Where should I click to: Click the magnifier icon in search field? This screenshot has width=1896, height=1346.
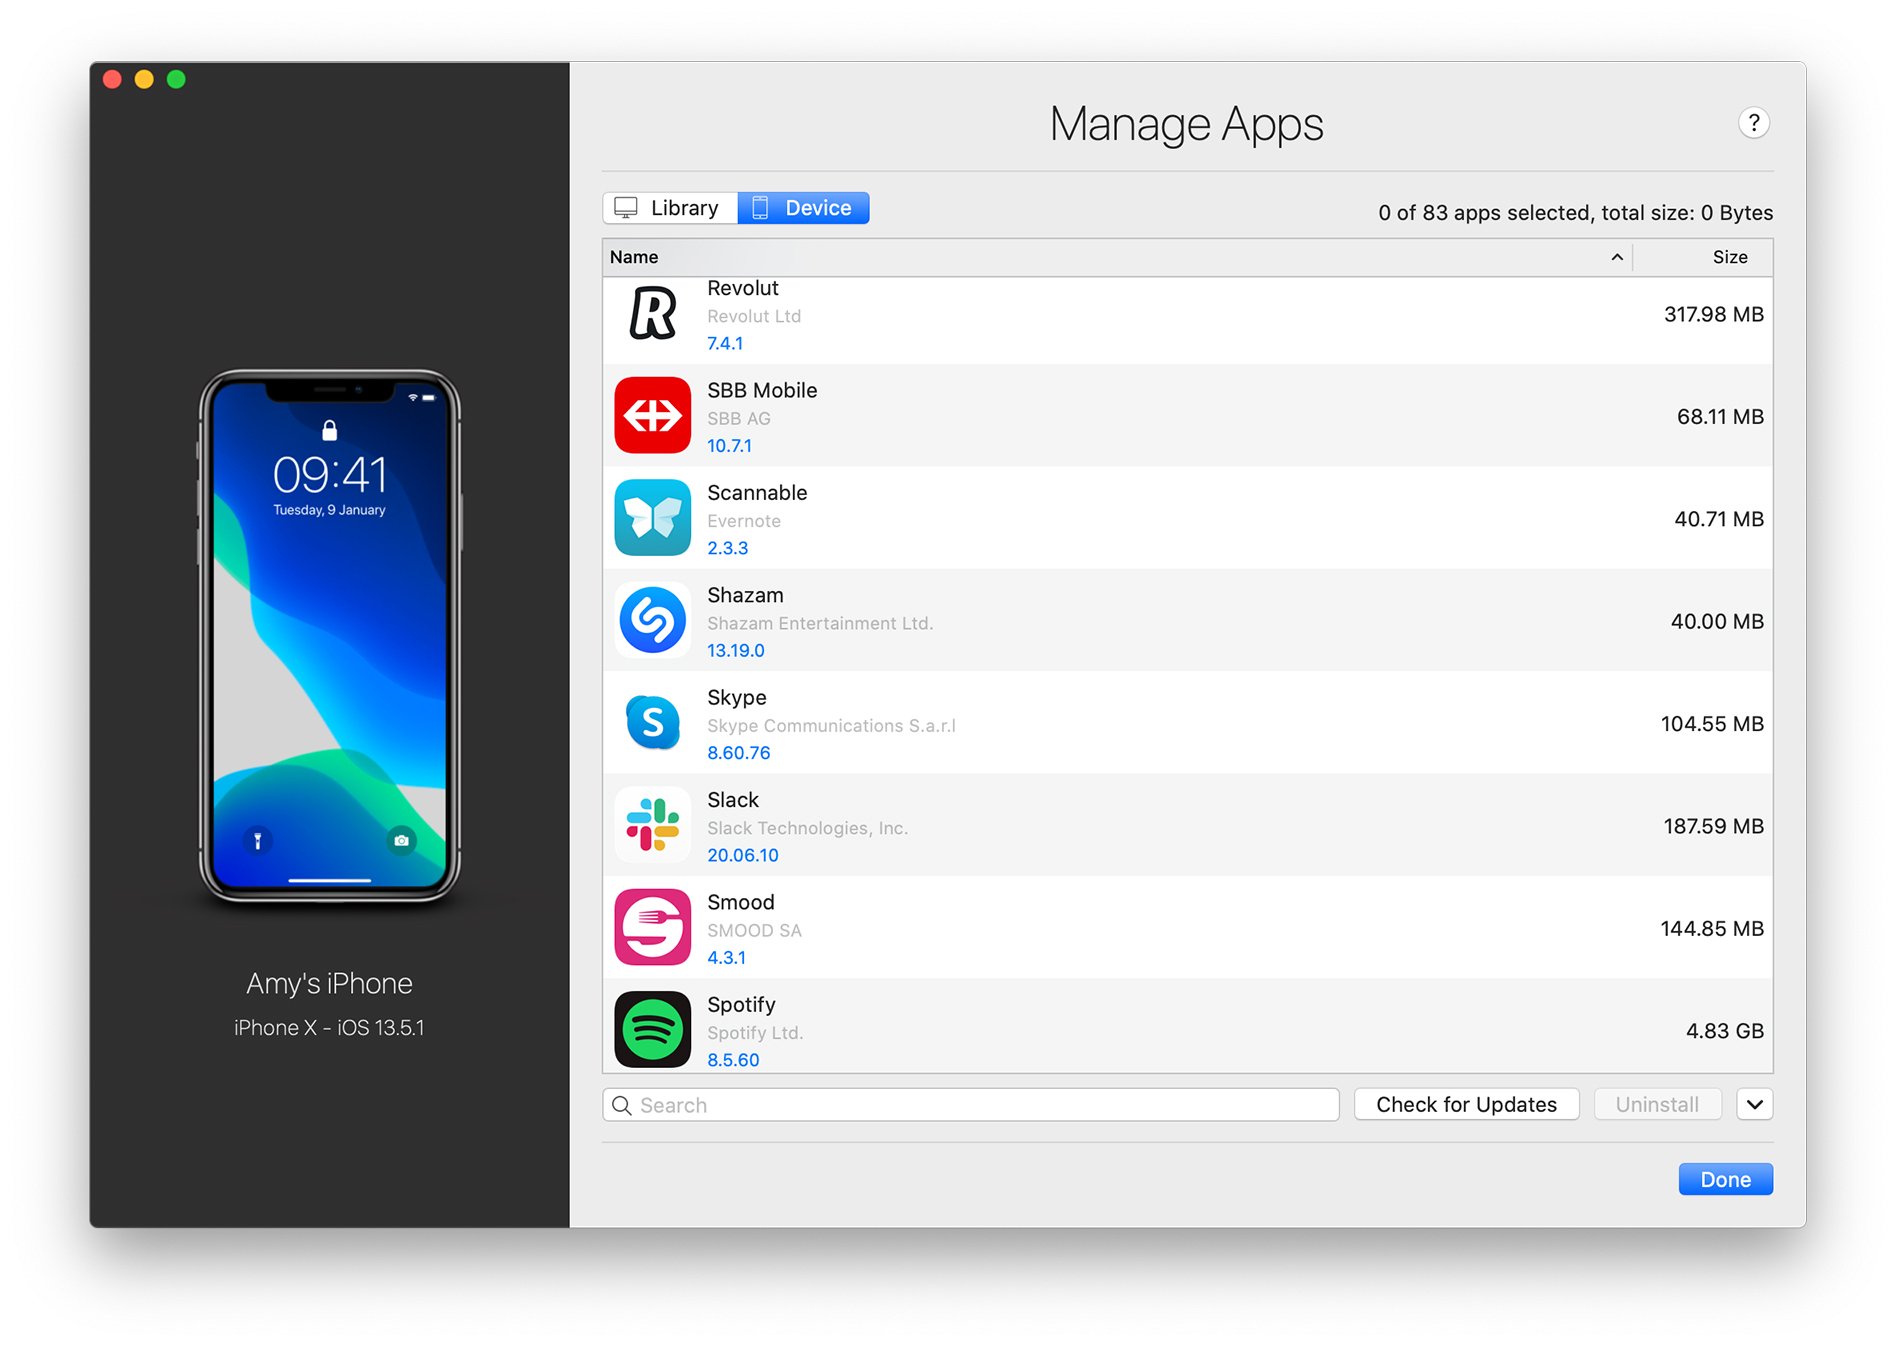pyautogui.click(x=622, y=1105)
